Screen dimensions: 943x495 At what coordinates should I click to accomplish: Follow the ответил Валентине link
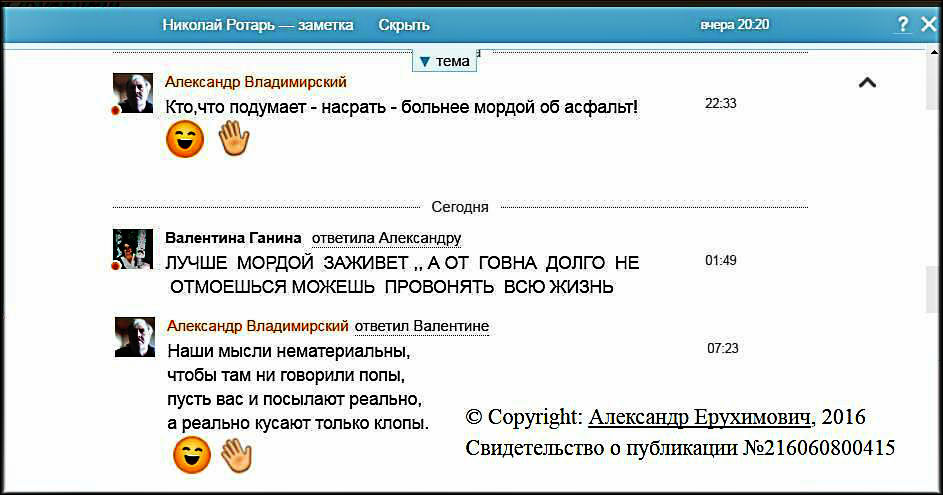[422, 327]
